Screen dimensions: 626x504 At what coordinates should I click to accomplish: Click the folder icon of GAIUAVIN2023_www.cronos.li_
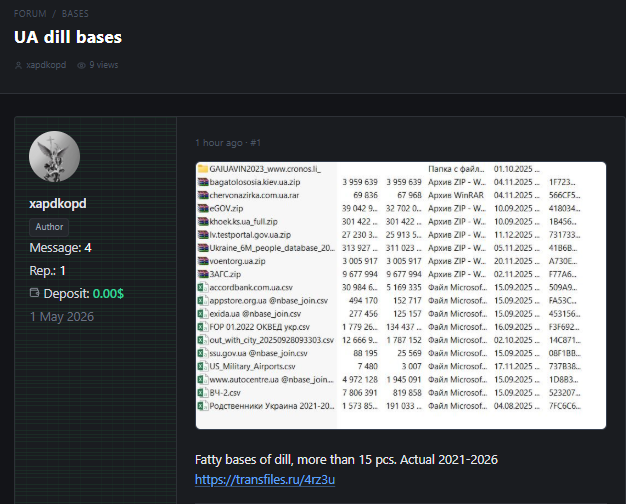(203, 169)
